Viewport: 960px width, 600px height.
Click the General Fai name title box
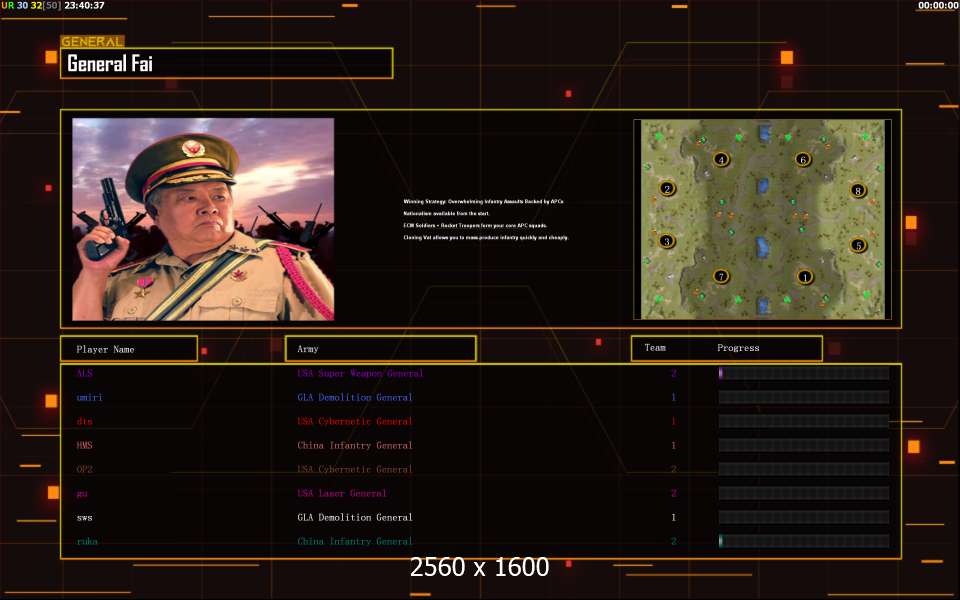[x=227, y=63]
